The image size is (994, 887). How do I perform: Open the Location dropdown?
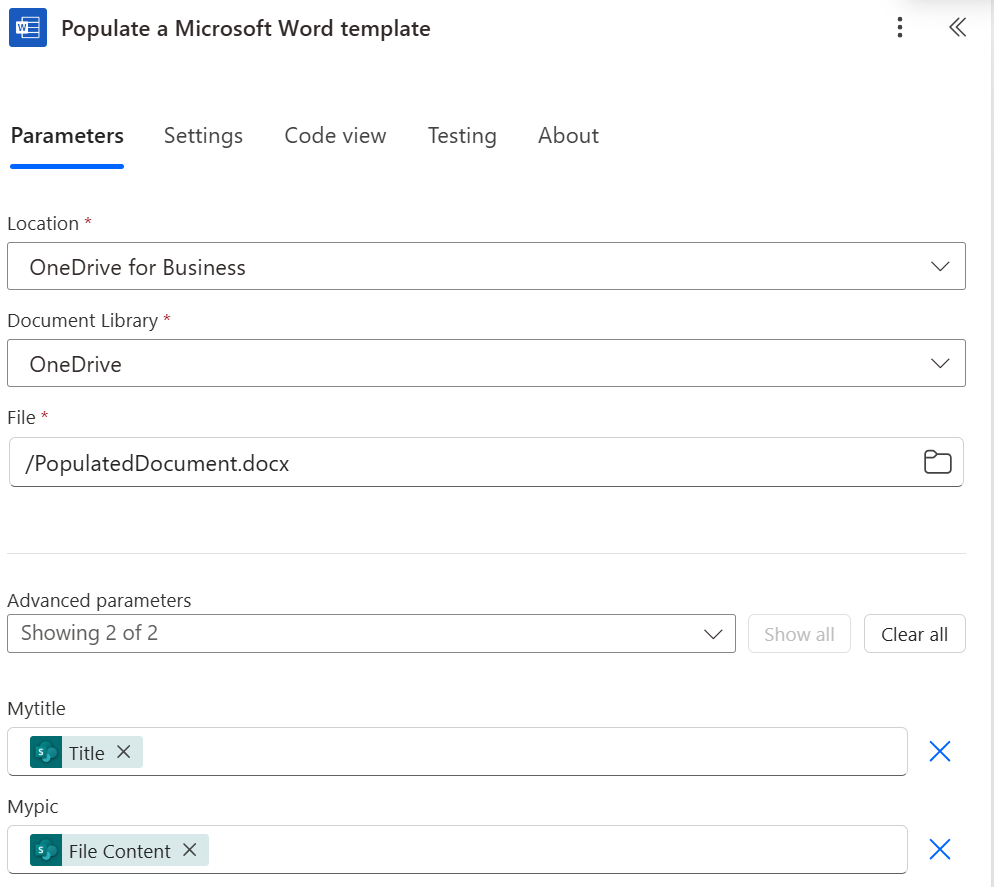938,266
